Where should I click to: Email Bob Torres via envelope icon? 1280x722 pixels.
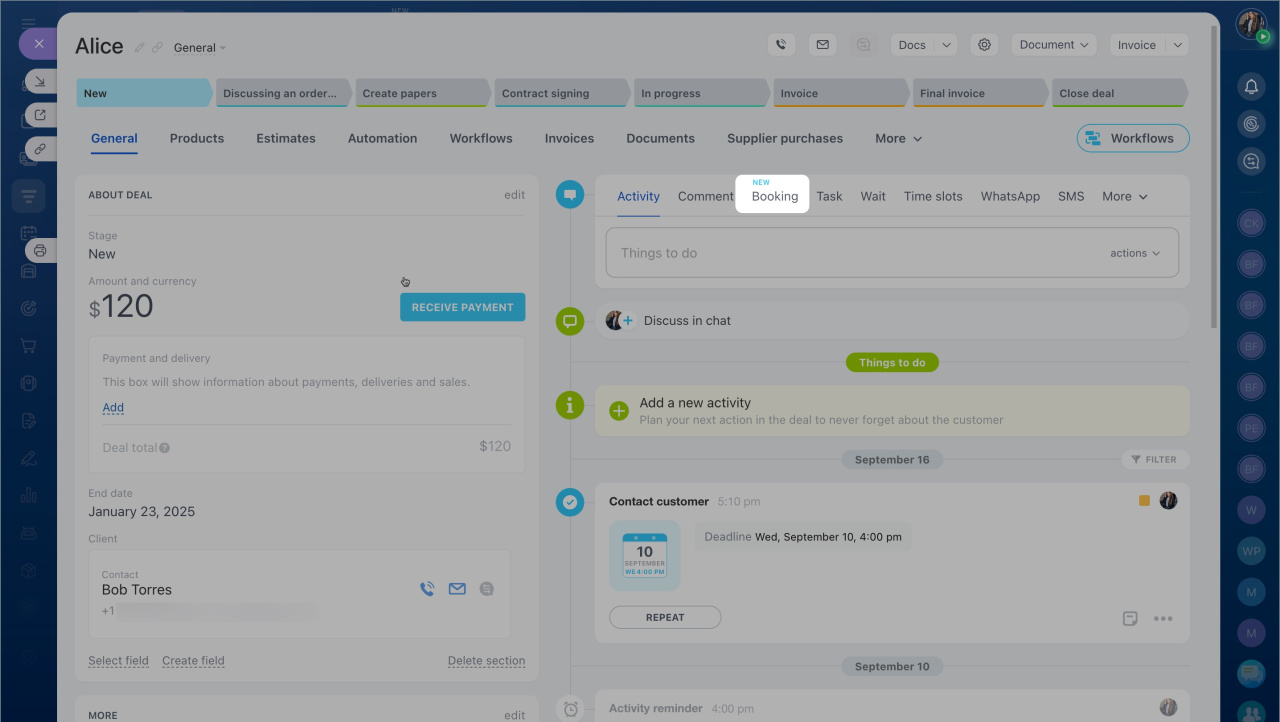coord(457,589)
